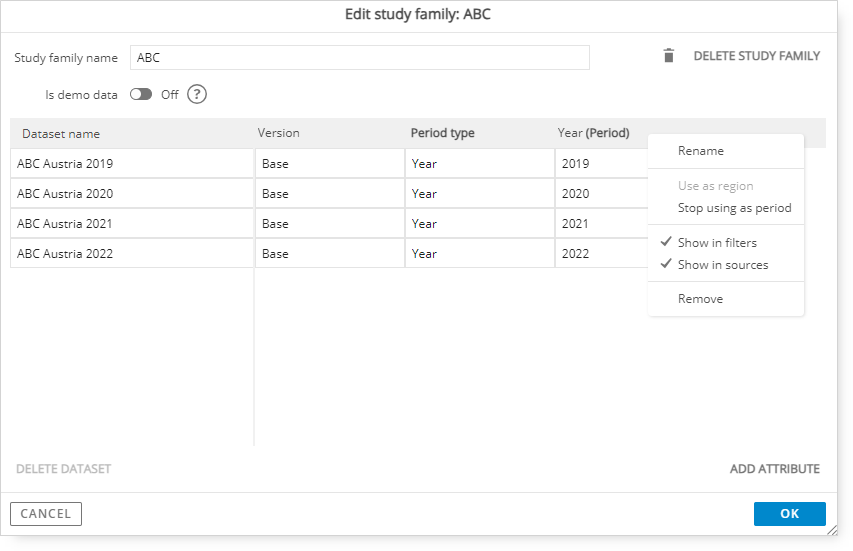Screen dimensions: 853x551
Task: Choose Remove in the context menu
Action: click(x=700, y=299)
